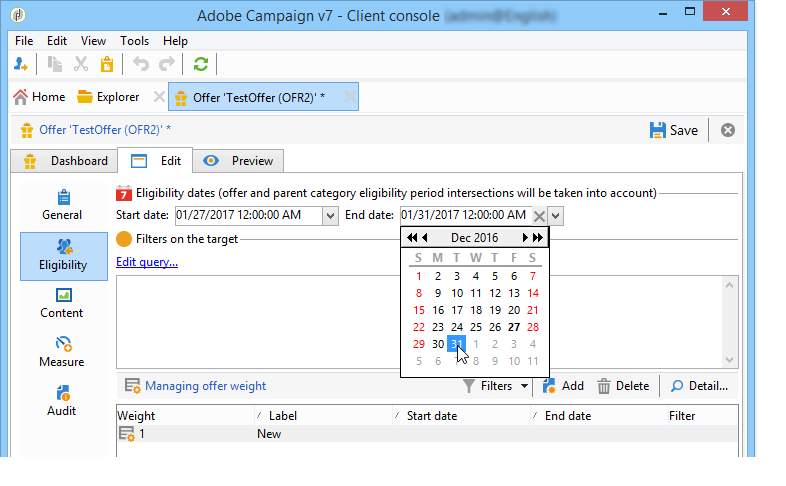Switch to the Explorer tab

[108, 97]
